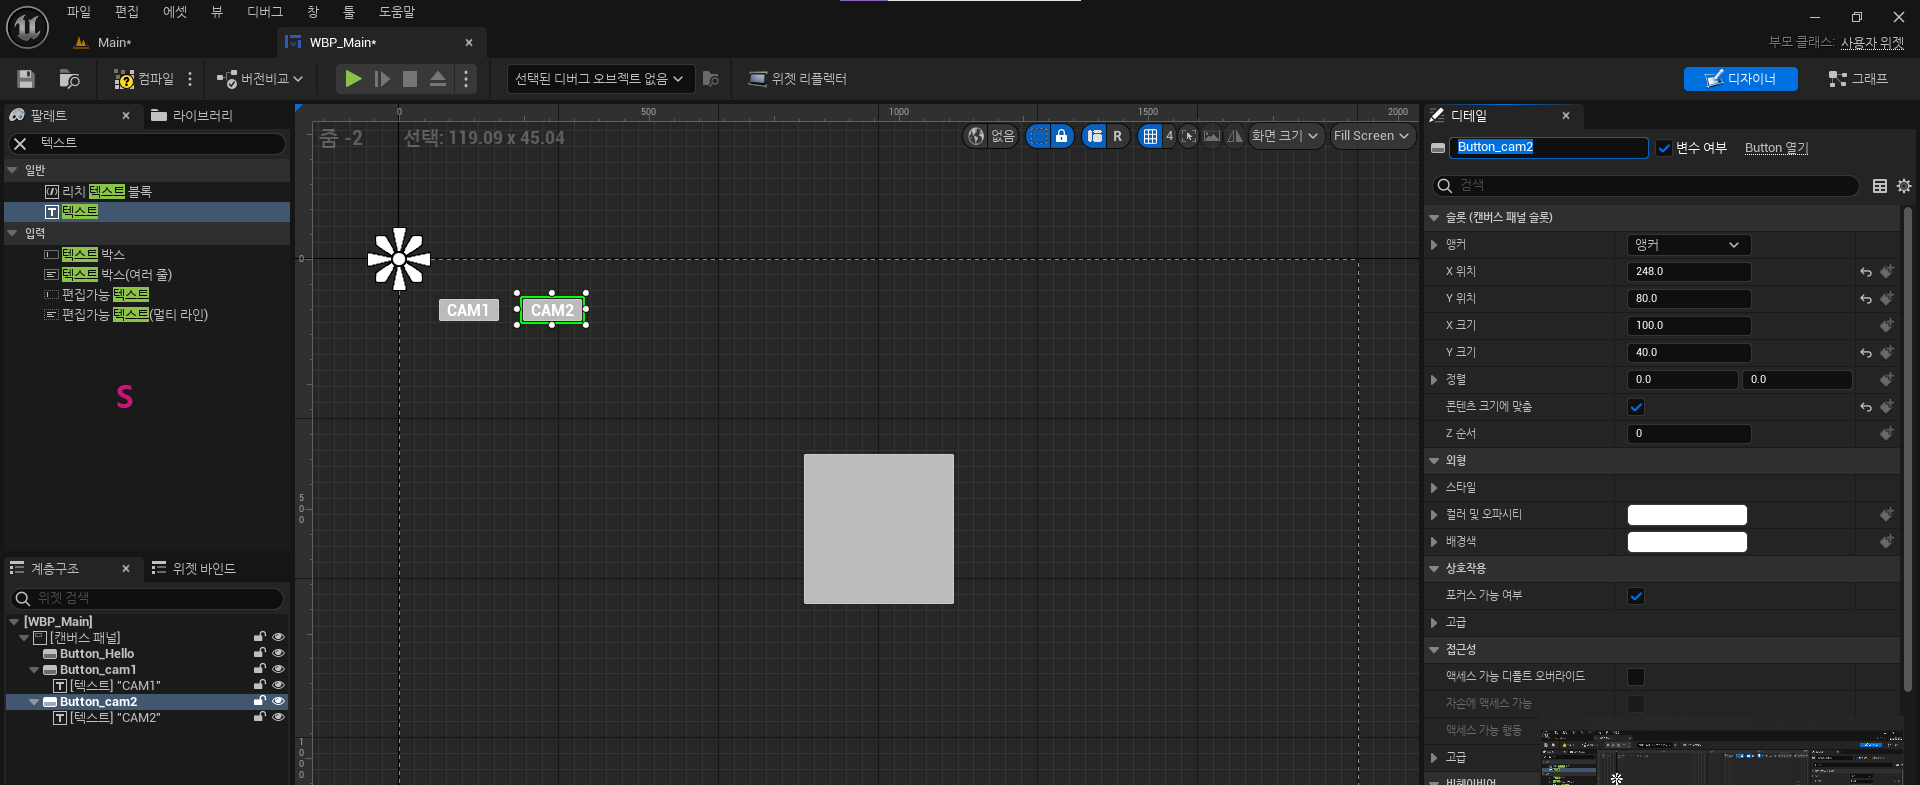Collapse the 입력 palette category
This screenshot has width=1920, height=785.
12,234
